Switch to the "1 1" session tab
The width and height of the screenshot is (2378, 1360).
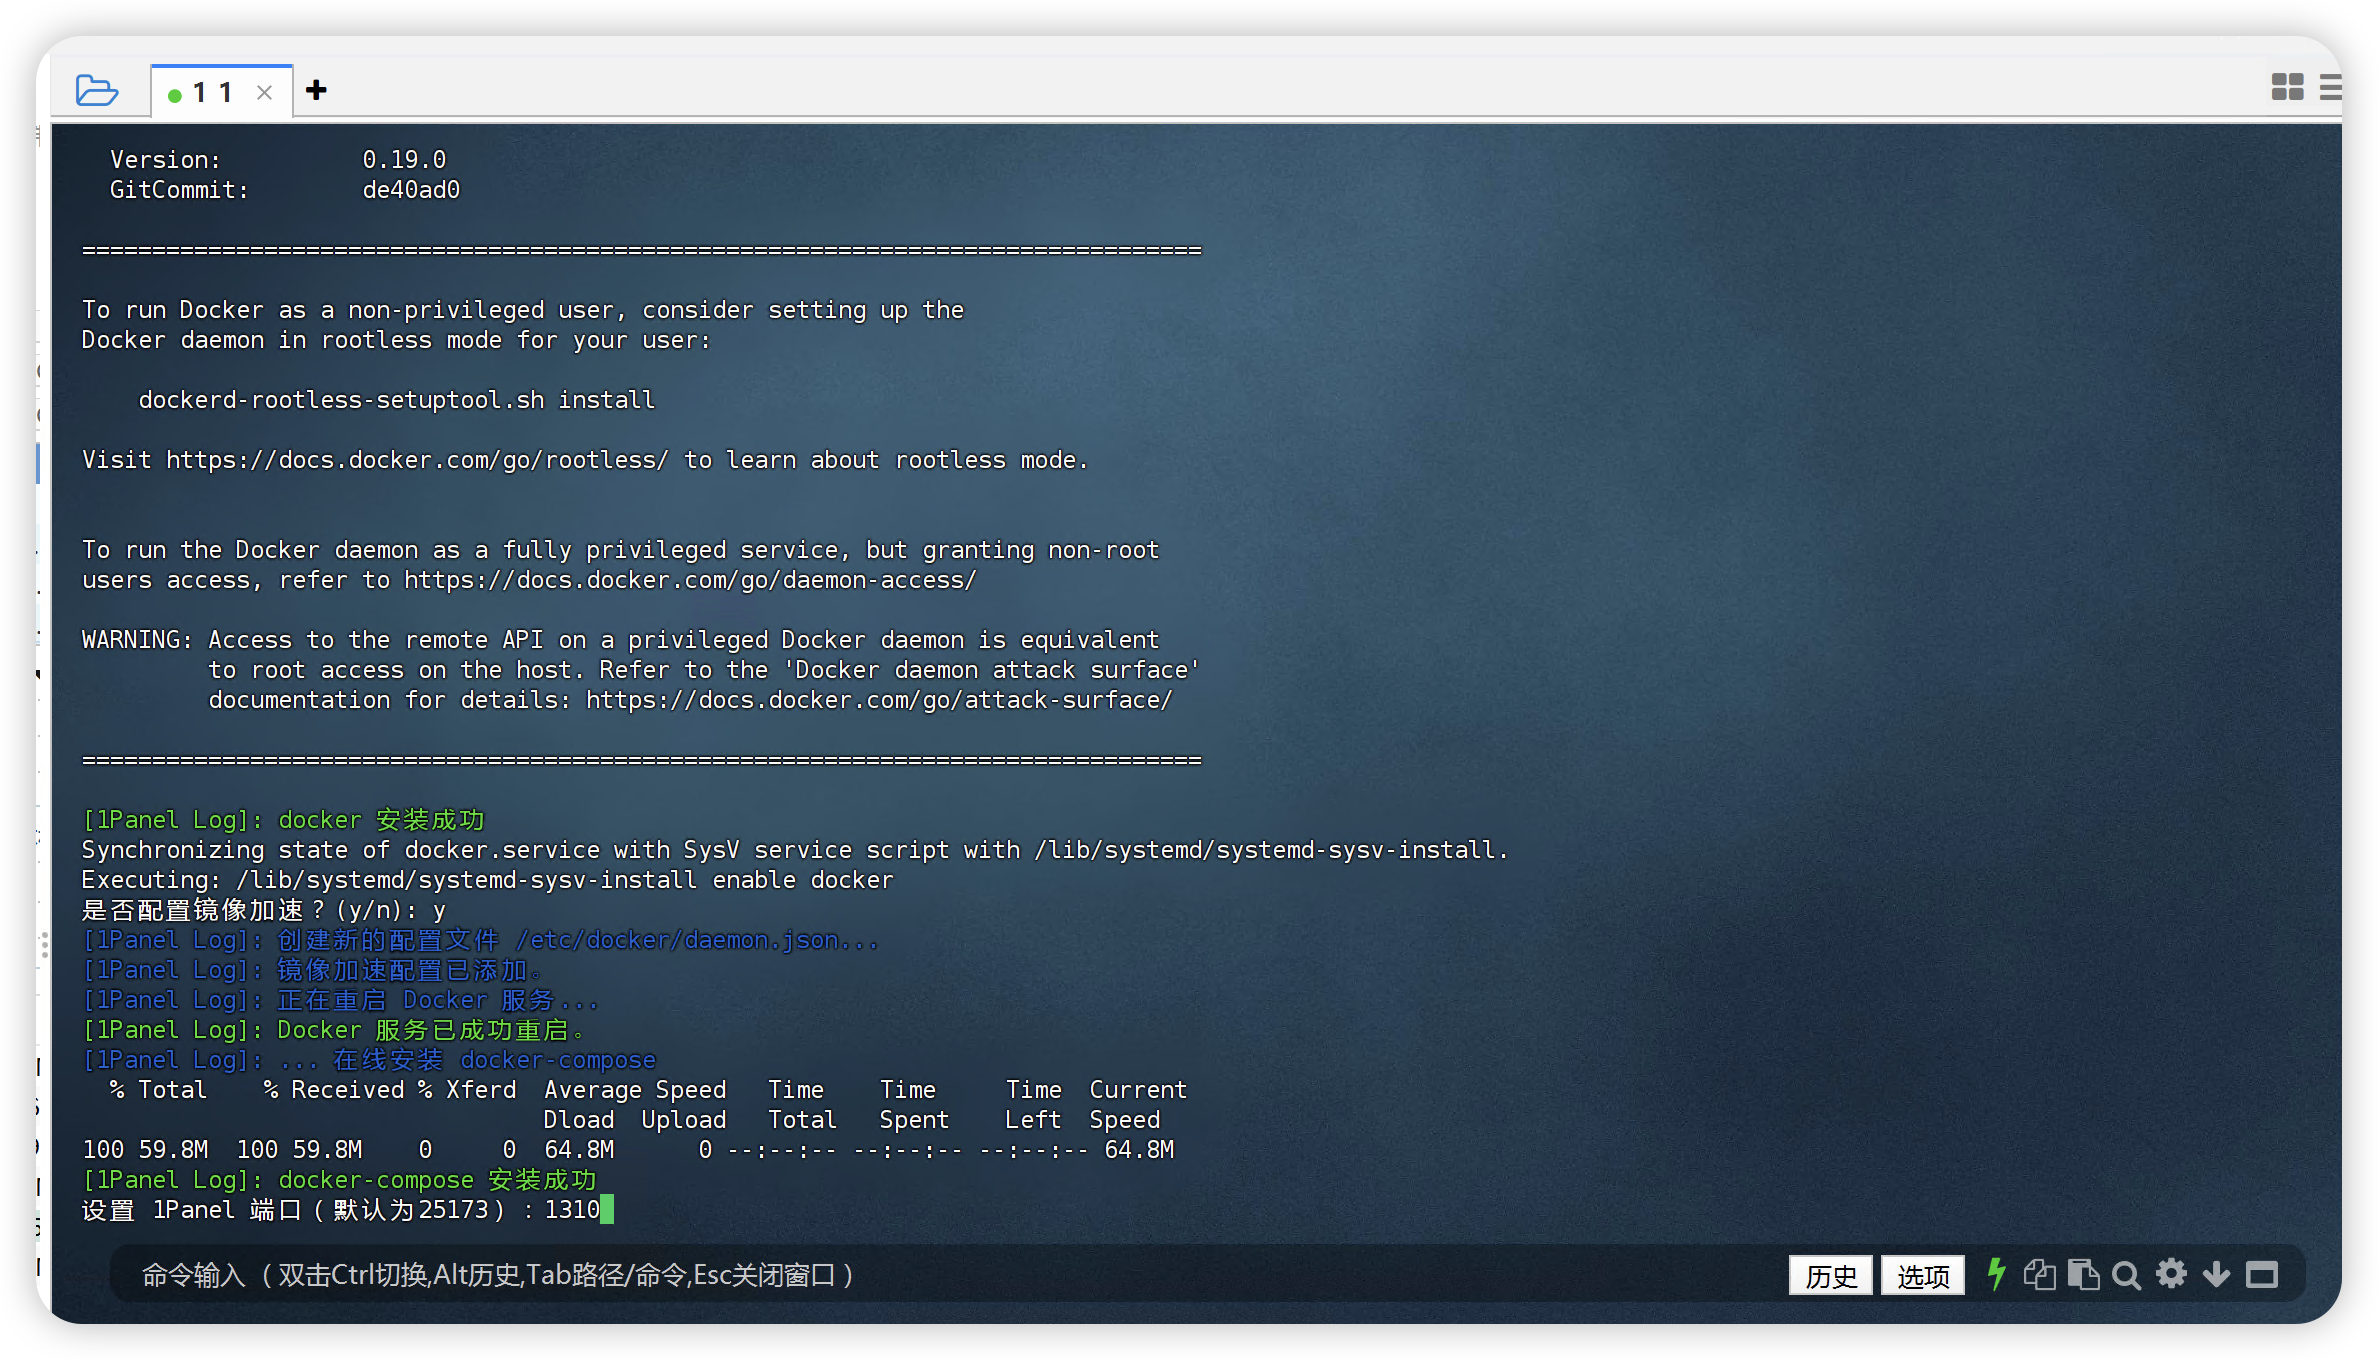pos(212,92)
